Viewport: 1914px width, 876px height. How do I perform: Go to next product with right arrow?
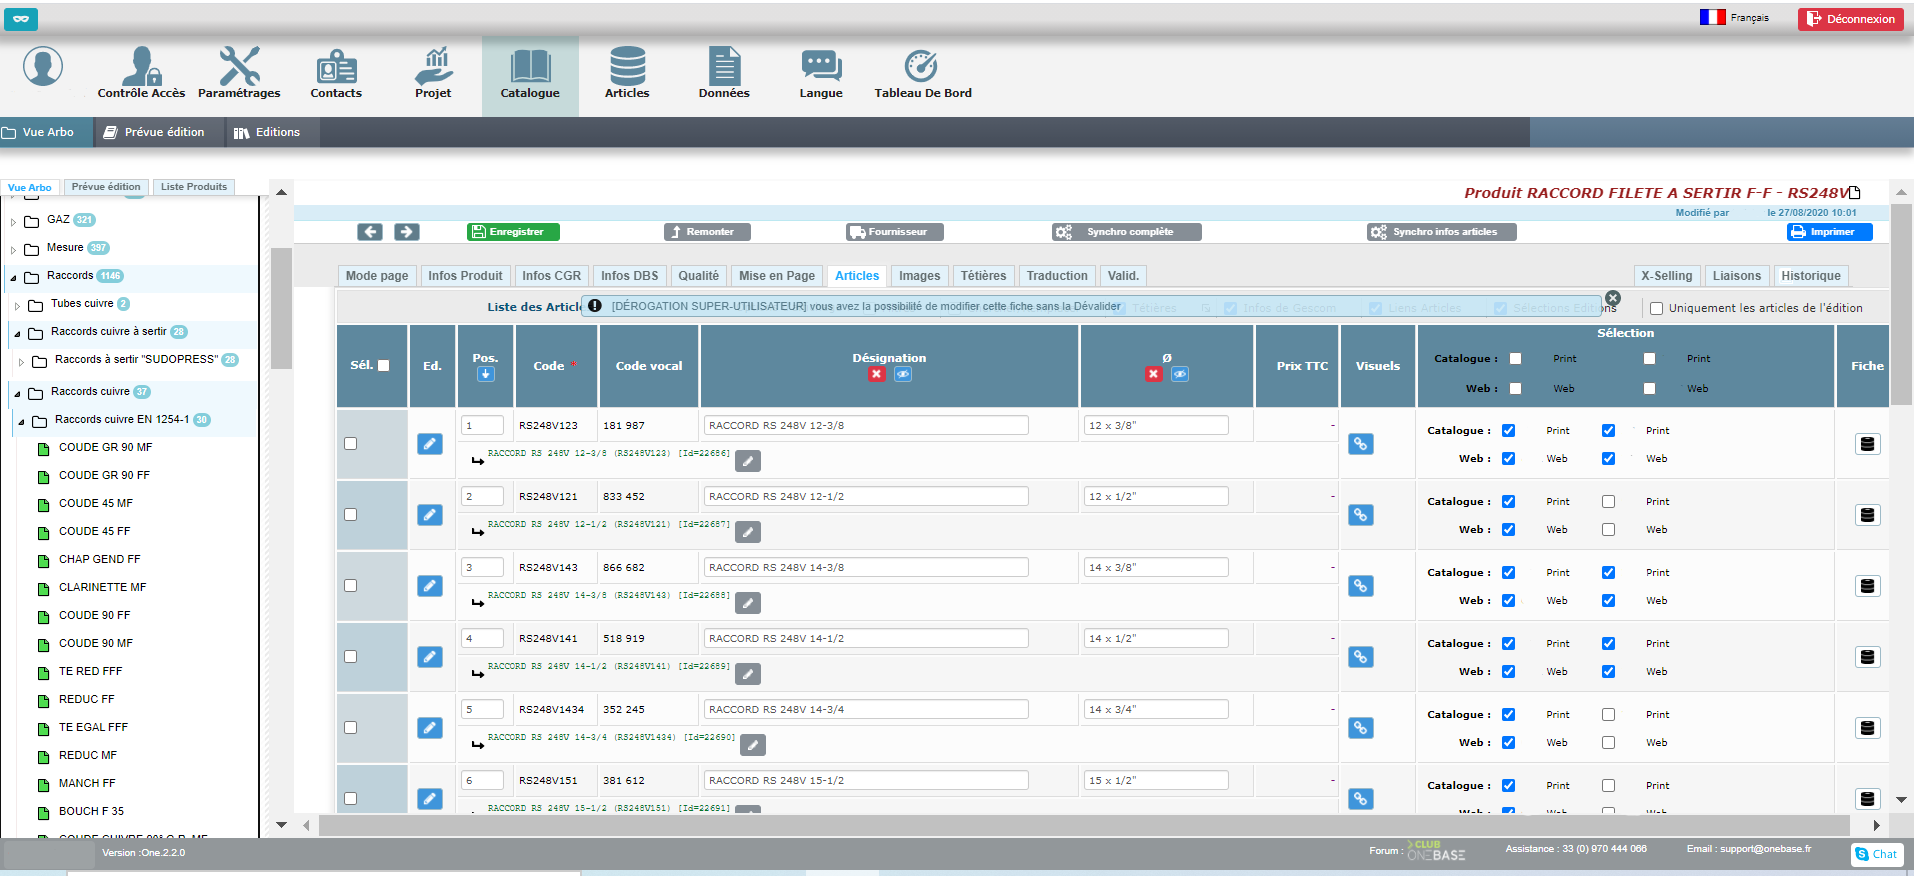(406, 232)
